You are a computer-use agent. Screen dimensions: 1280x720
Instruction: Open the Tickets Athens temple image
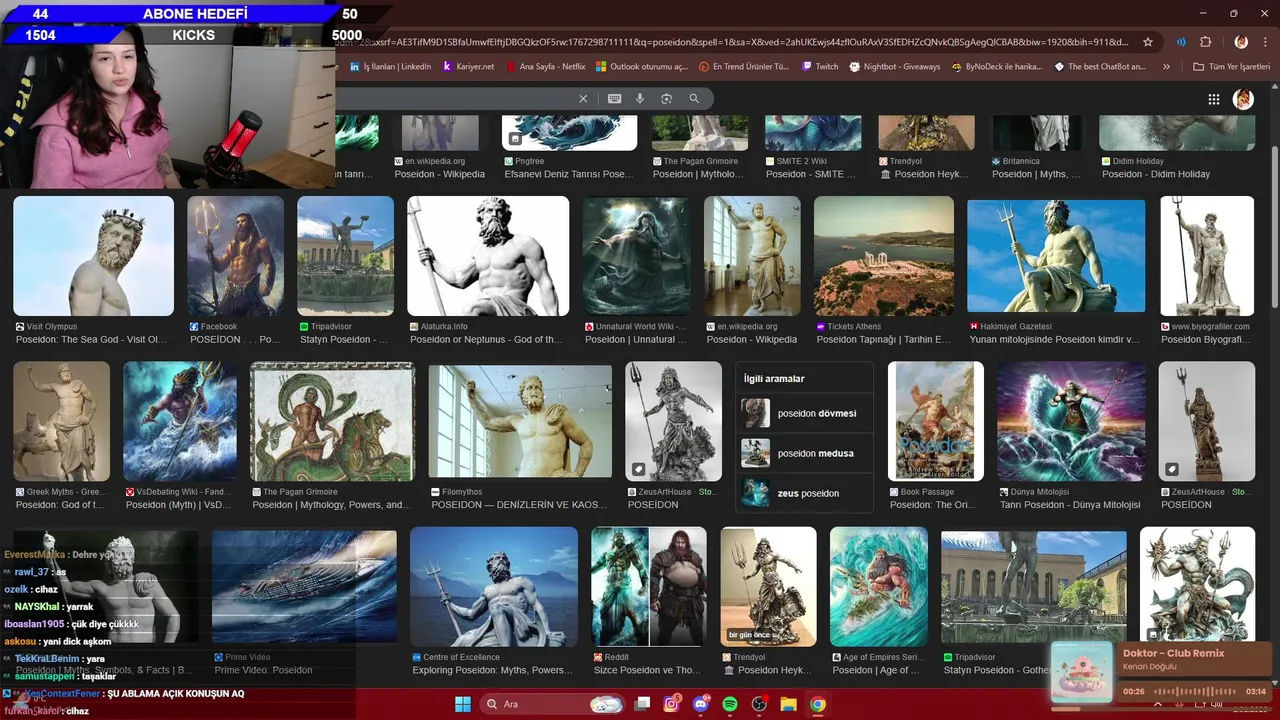pos(884,256)
